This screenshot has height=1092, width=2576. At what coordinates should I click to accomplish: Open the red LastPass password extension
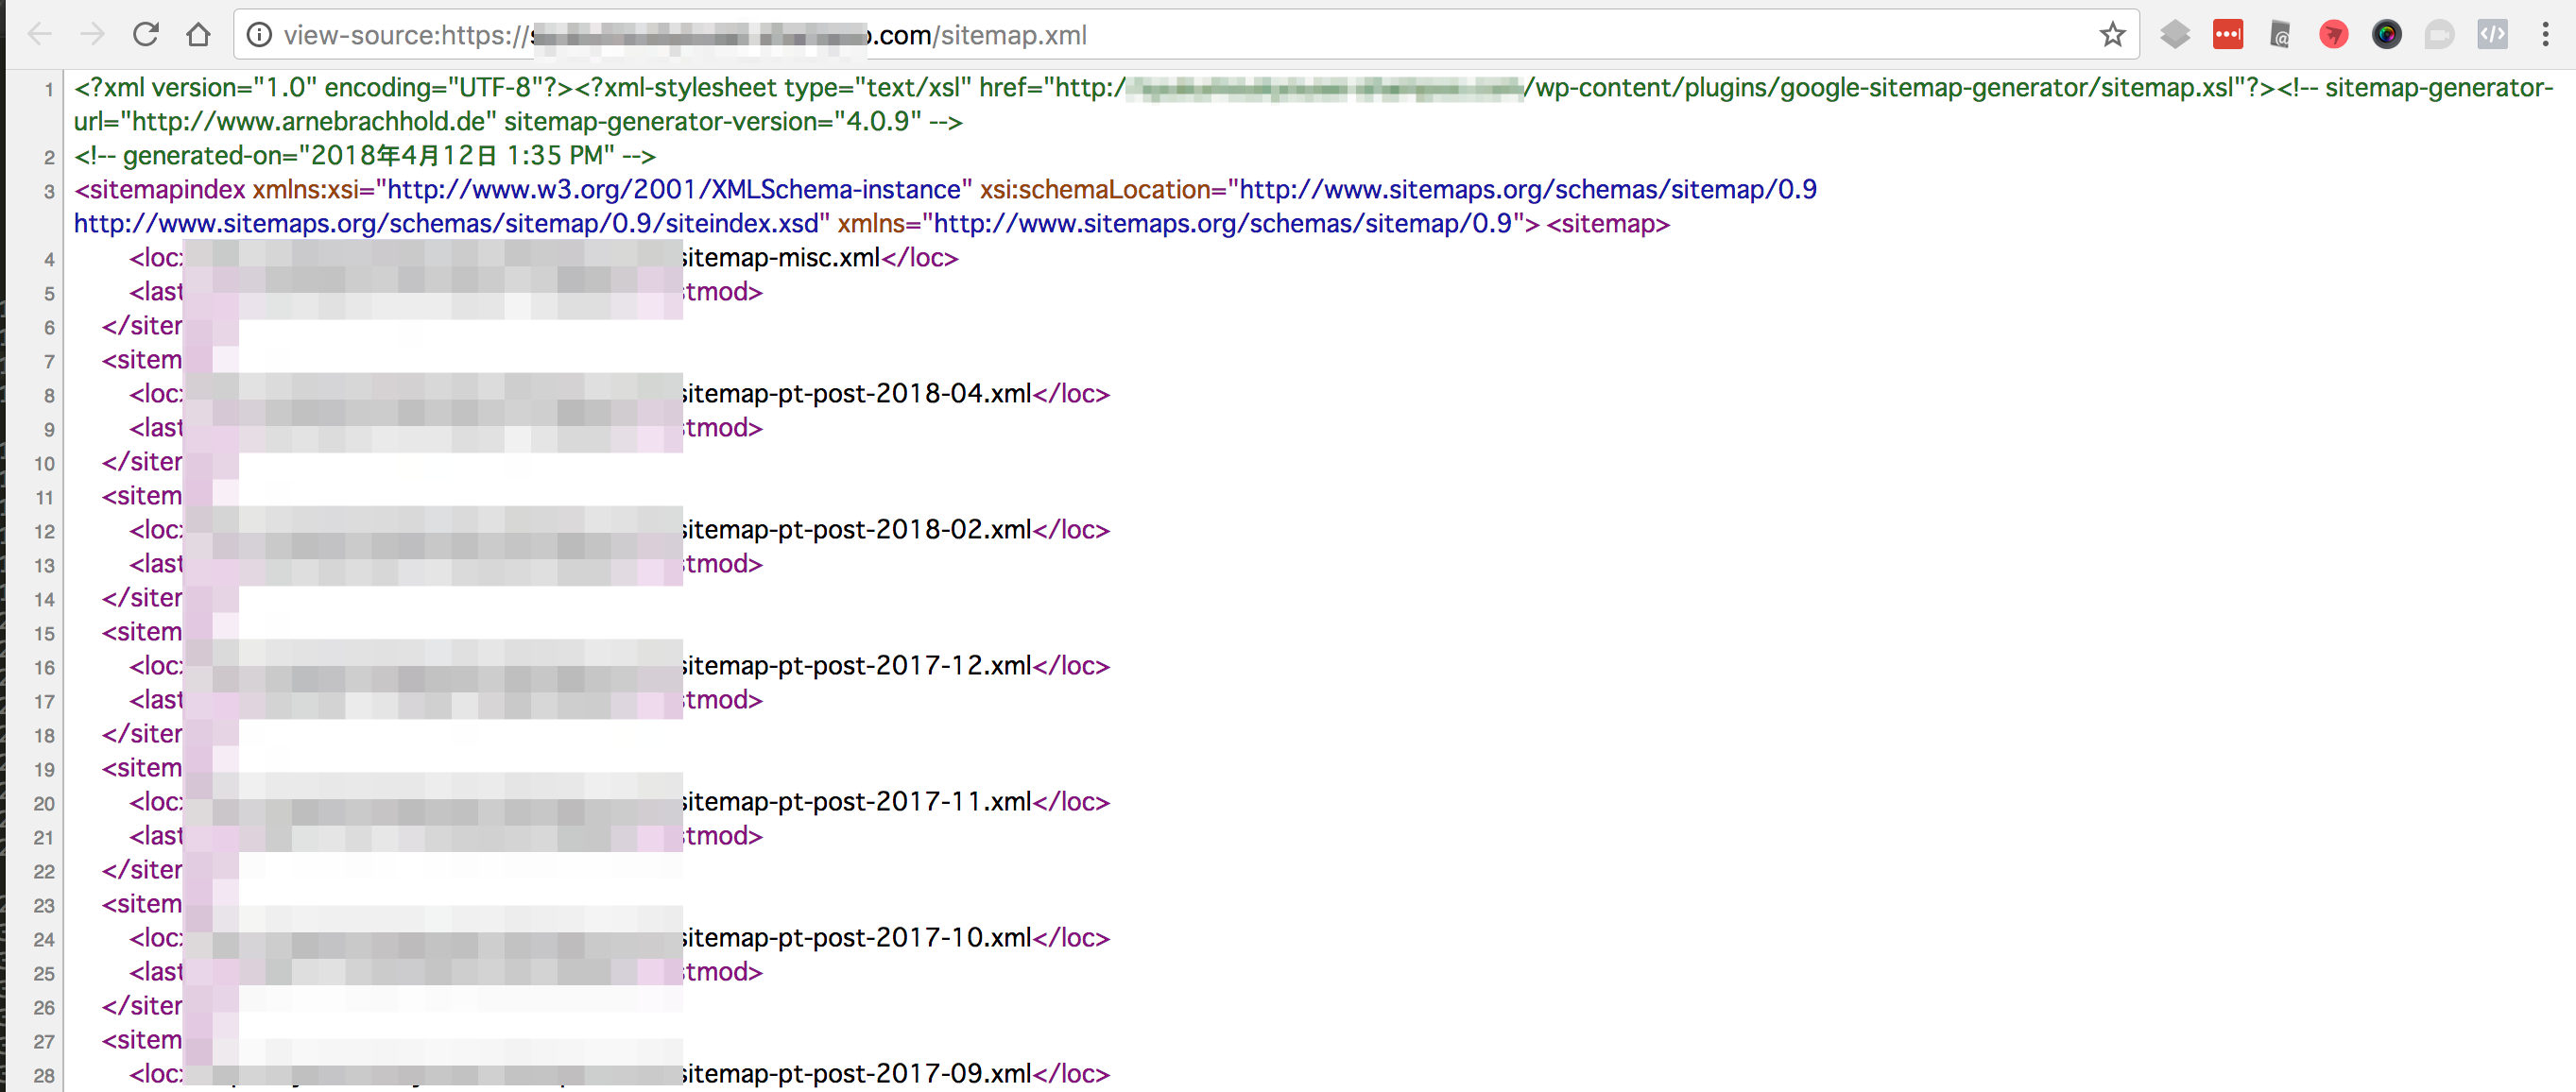tap(2228, 35)
